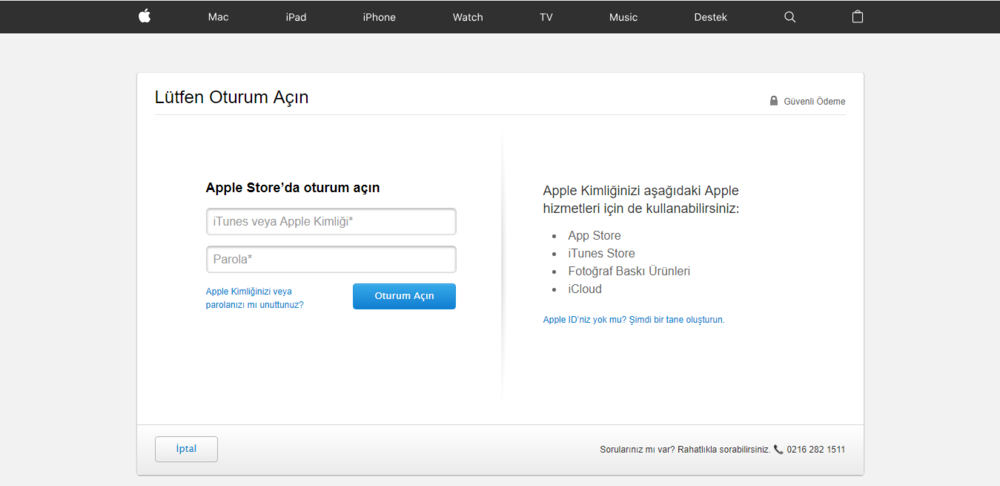Screen dimensions: 1000x486
Task: Click the 'iCloud' list item
Action: tap(585, 289)
